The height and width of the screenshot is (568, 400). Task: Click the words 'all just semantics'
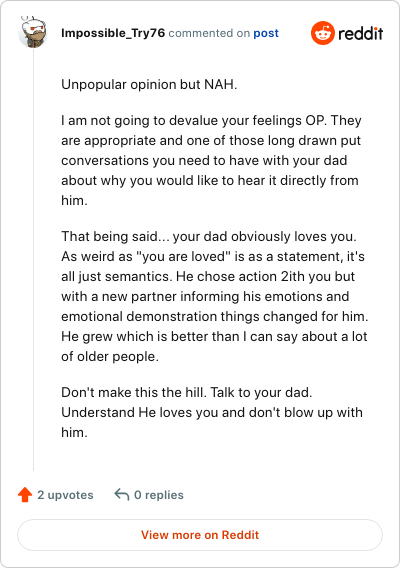(x=117, y=276)
